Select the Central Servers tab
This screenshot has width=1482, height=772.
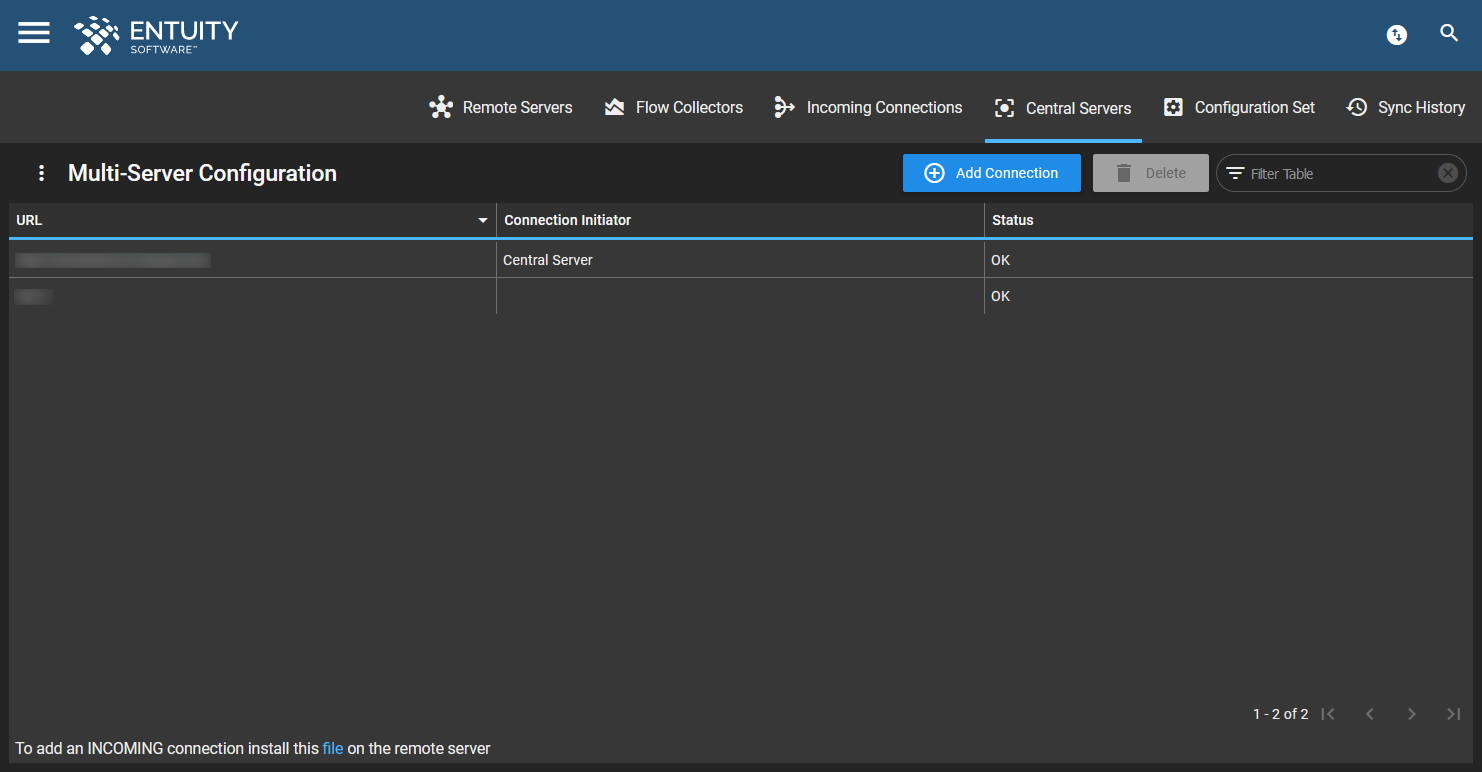pos(1063,108)
